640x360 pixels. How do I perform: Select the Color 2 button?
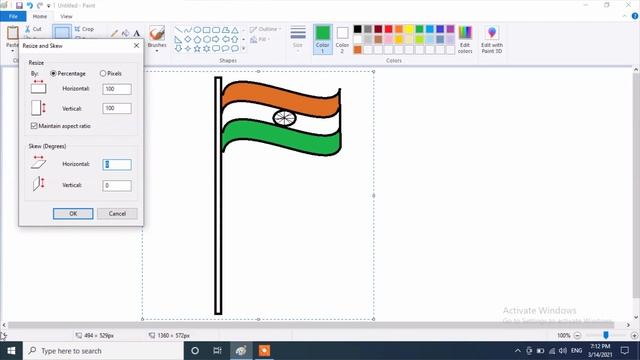click(342, 39)
